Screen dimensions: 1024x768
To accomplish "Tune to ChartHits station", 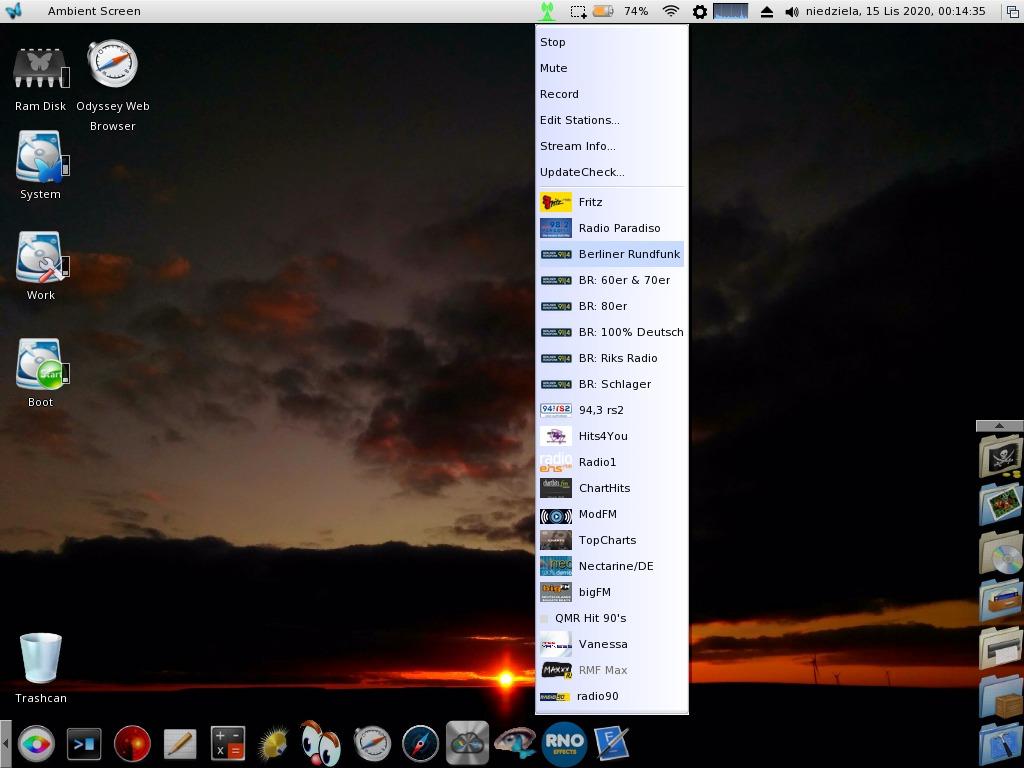I will coord(611,488).
